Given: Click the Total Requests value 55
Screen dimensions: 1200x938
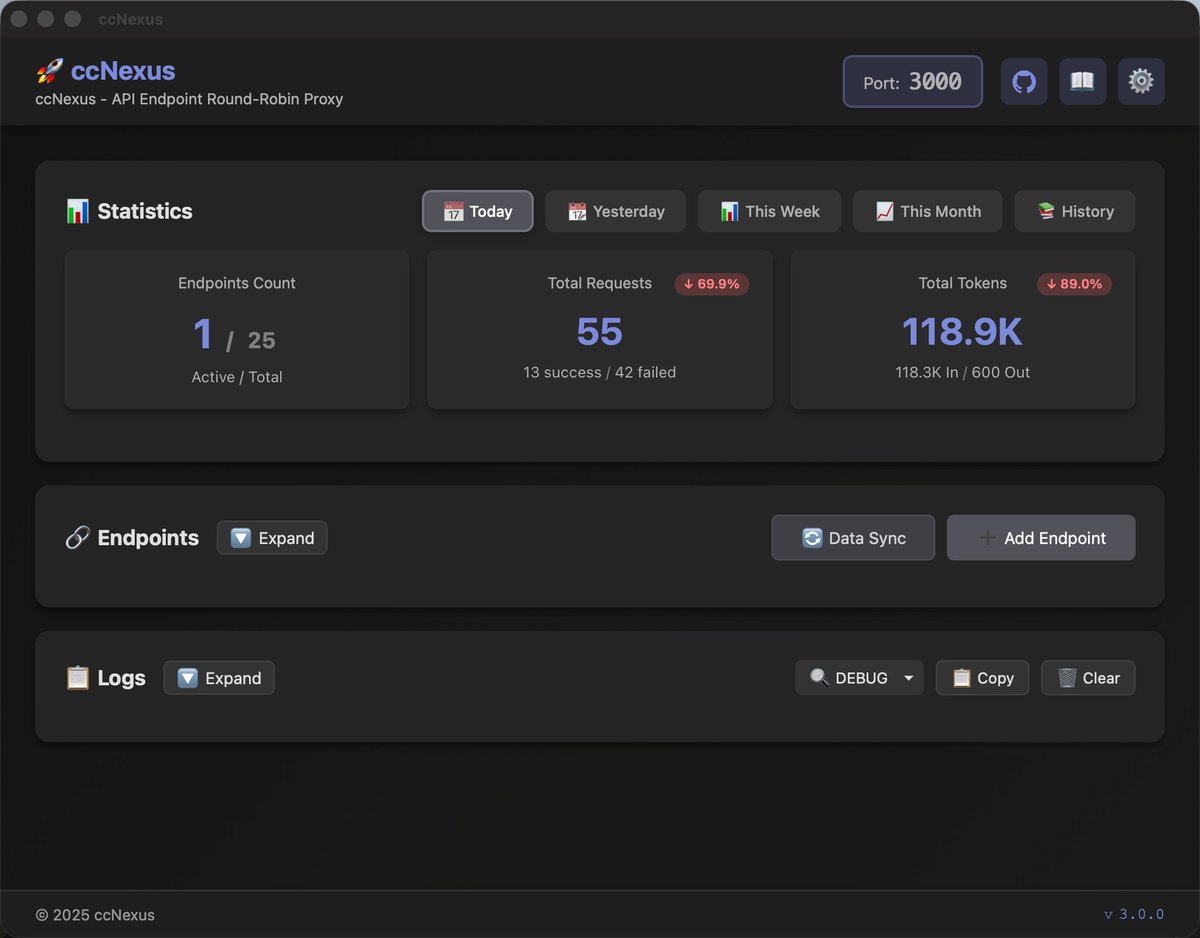Looking at the screenshot, I should [x=600, y=332].
